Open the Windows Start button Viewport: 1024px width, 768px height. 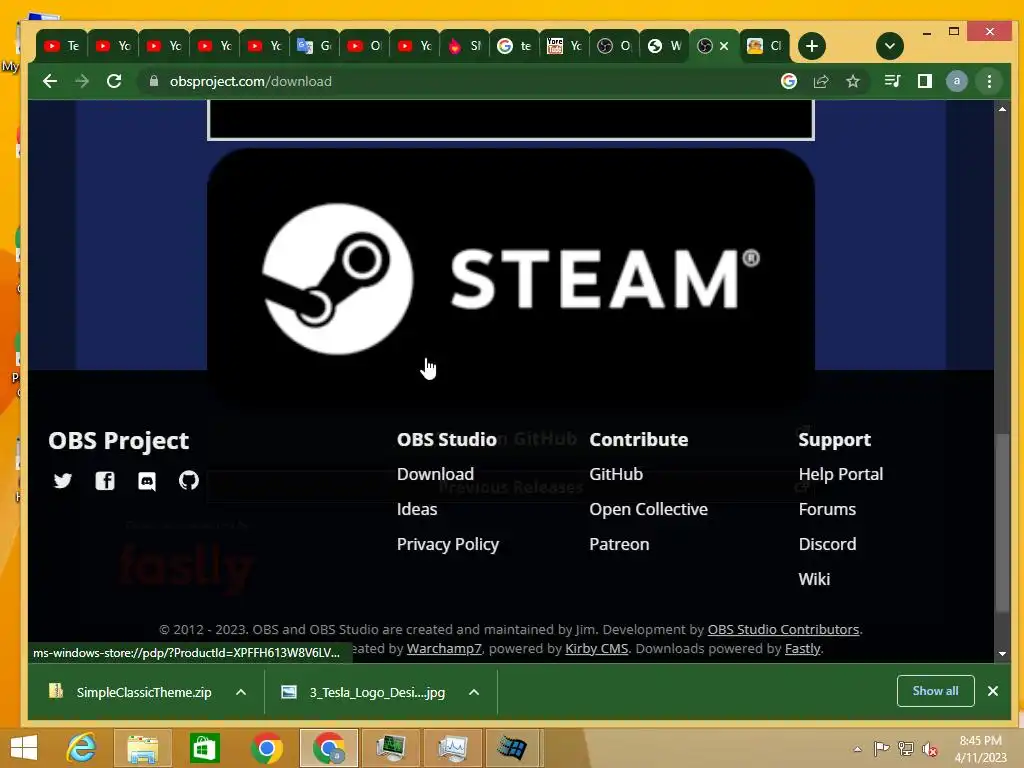pyautogui.click(x=24, y=748)
